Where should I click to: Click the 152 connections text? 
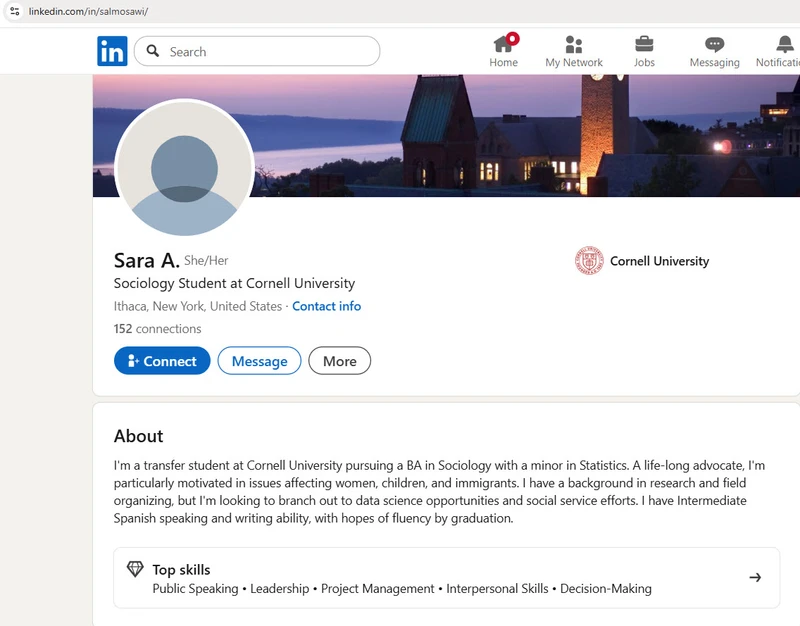pos(157,328)
